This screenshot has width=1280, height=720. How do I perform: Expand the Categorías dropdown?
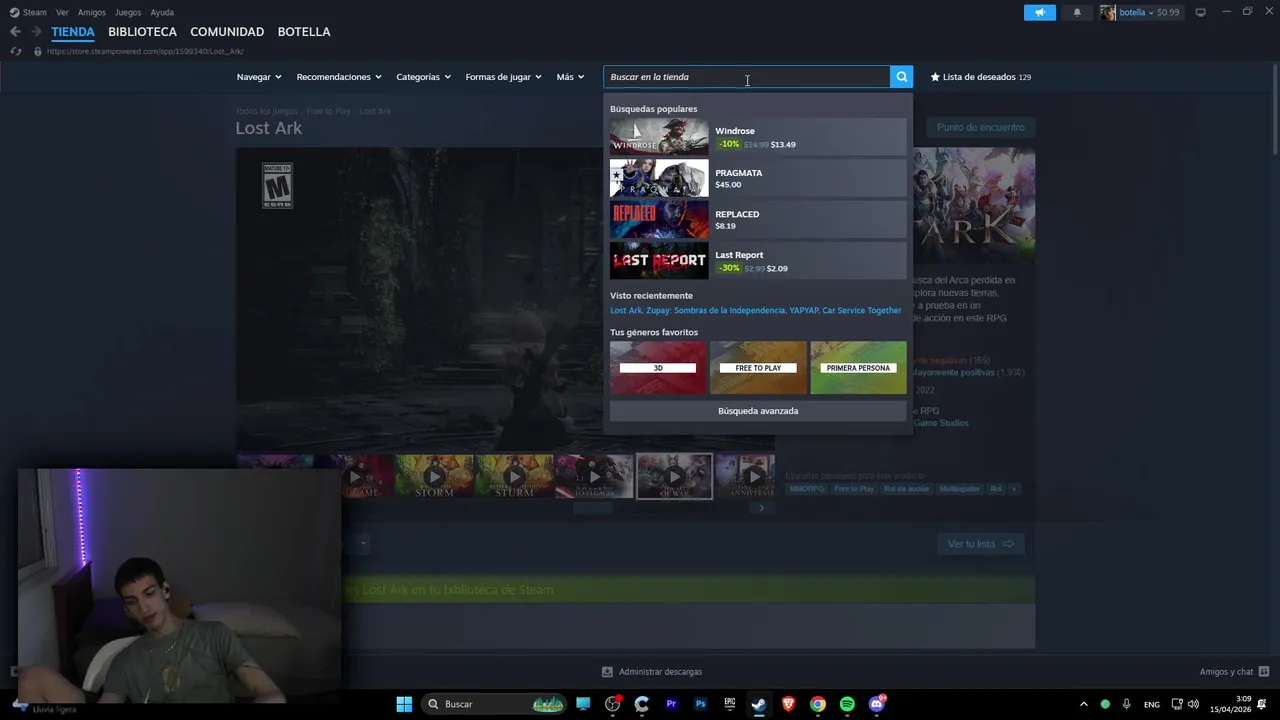(423, 77)
